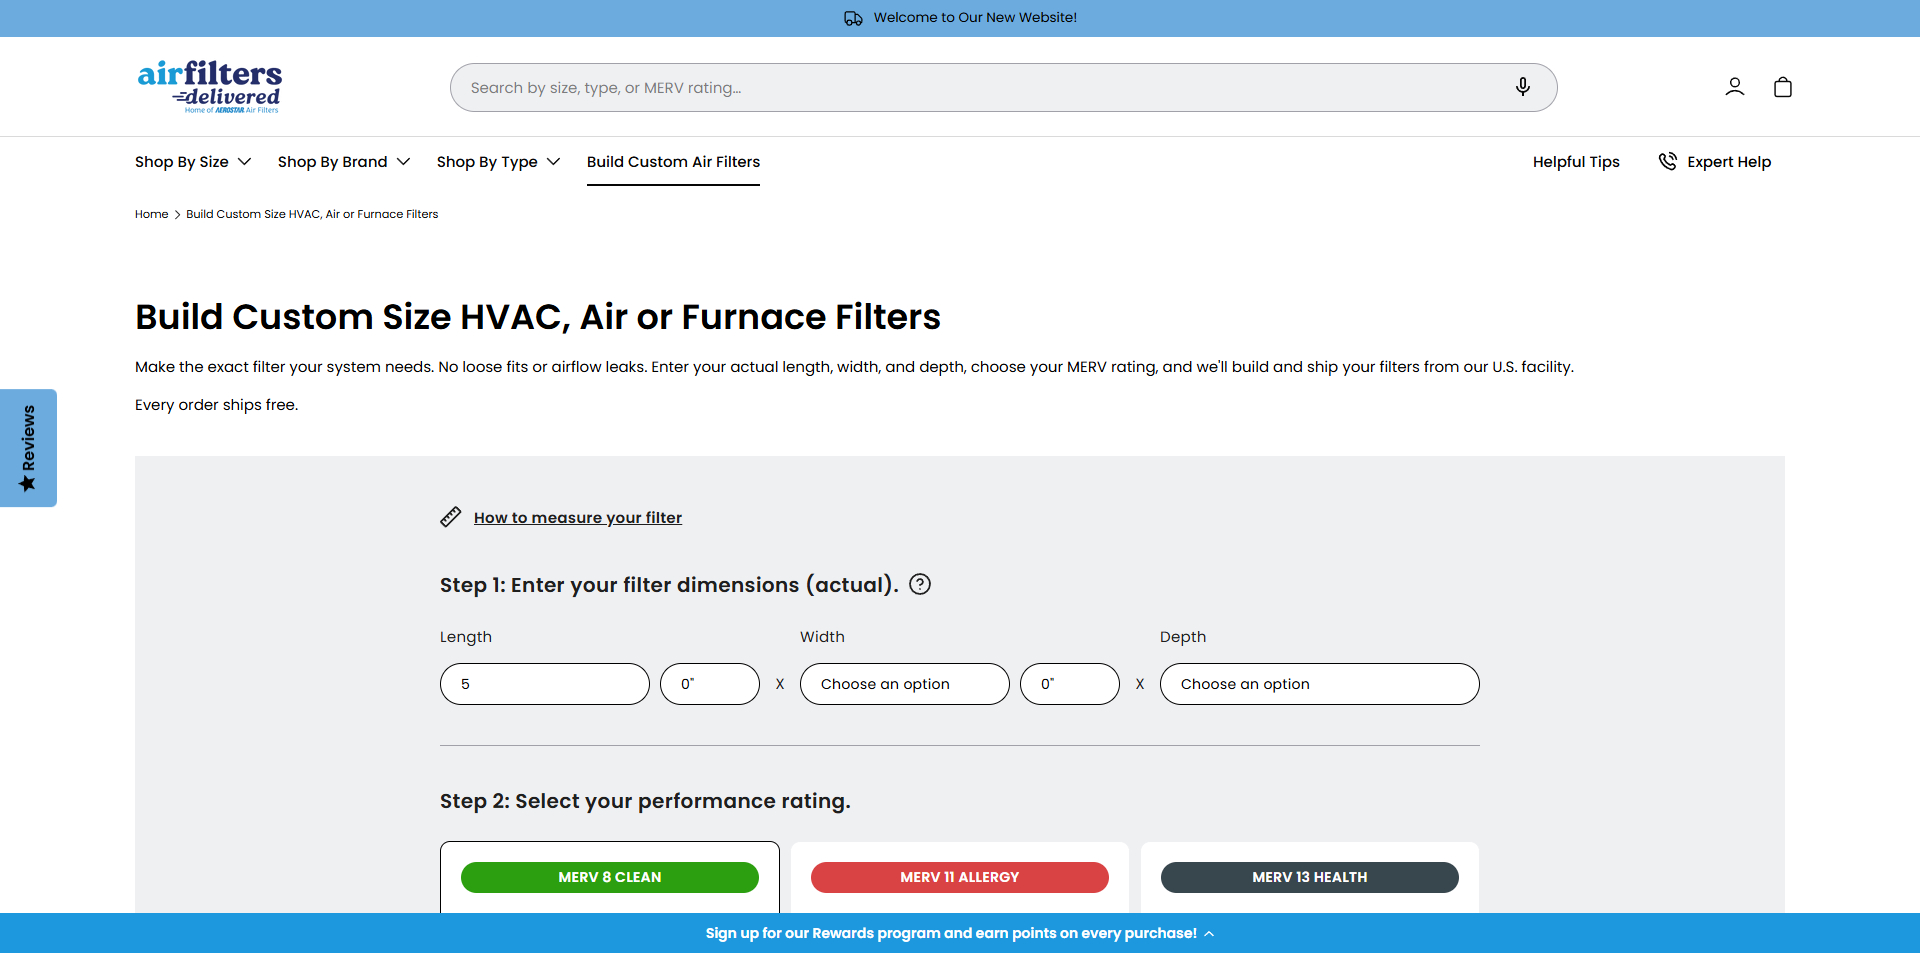The width and height of the screenshot is (1920, 953).
Task: Switch to Build Custom Air Filters tab
Action: click(673, 161)
